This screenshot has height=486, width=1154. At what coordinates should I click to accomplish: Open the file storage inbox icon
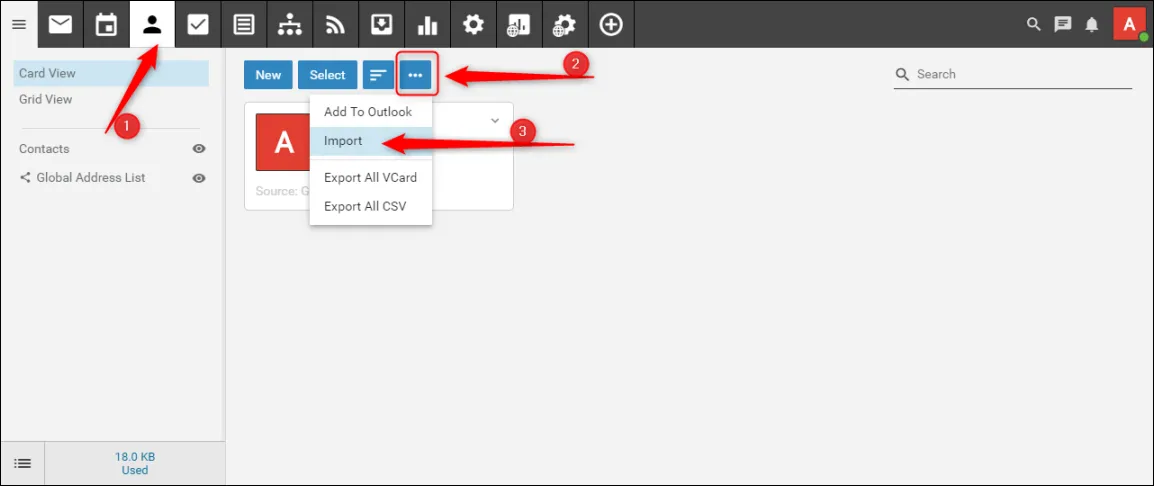tap(380, 24)
